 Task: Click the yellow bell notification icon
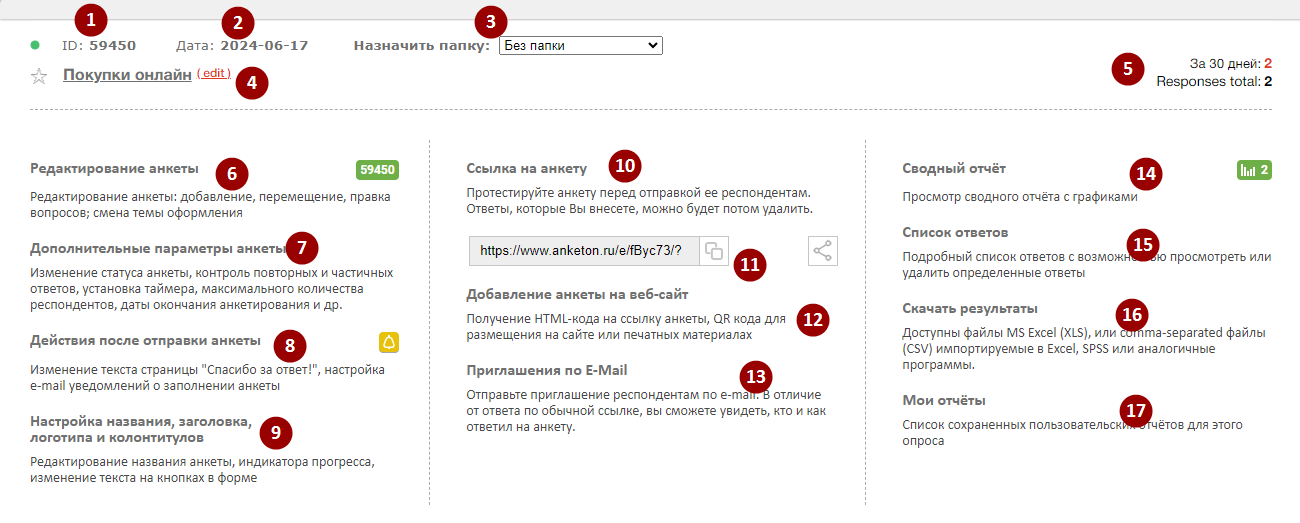point(389,343)
